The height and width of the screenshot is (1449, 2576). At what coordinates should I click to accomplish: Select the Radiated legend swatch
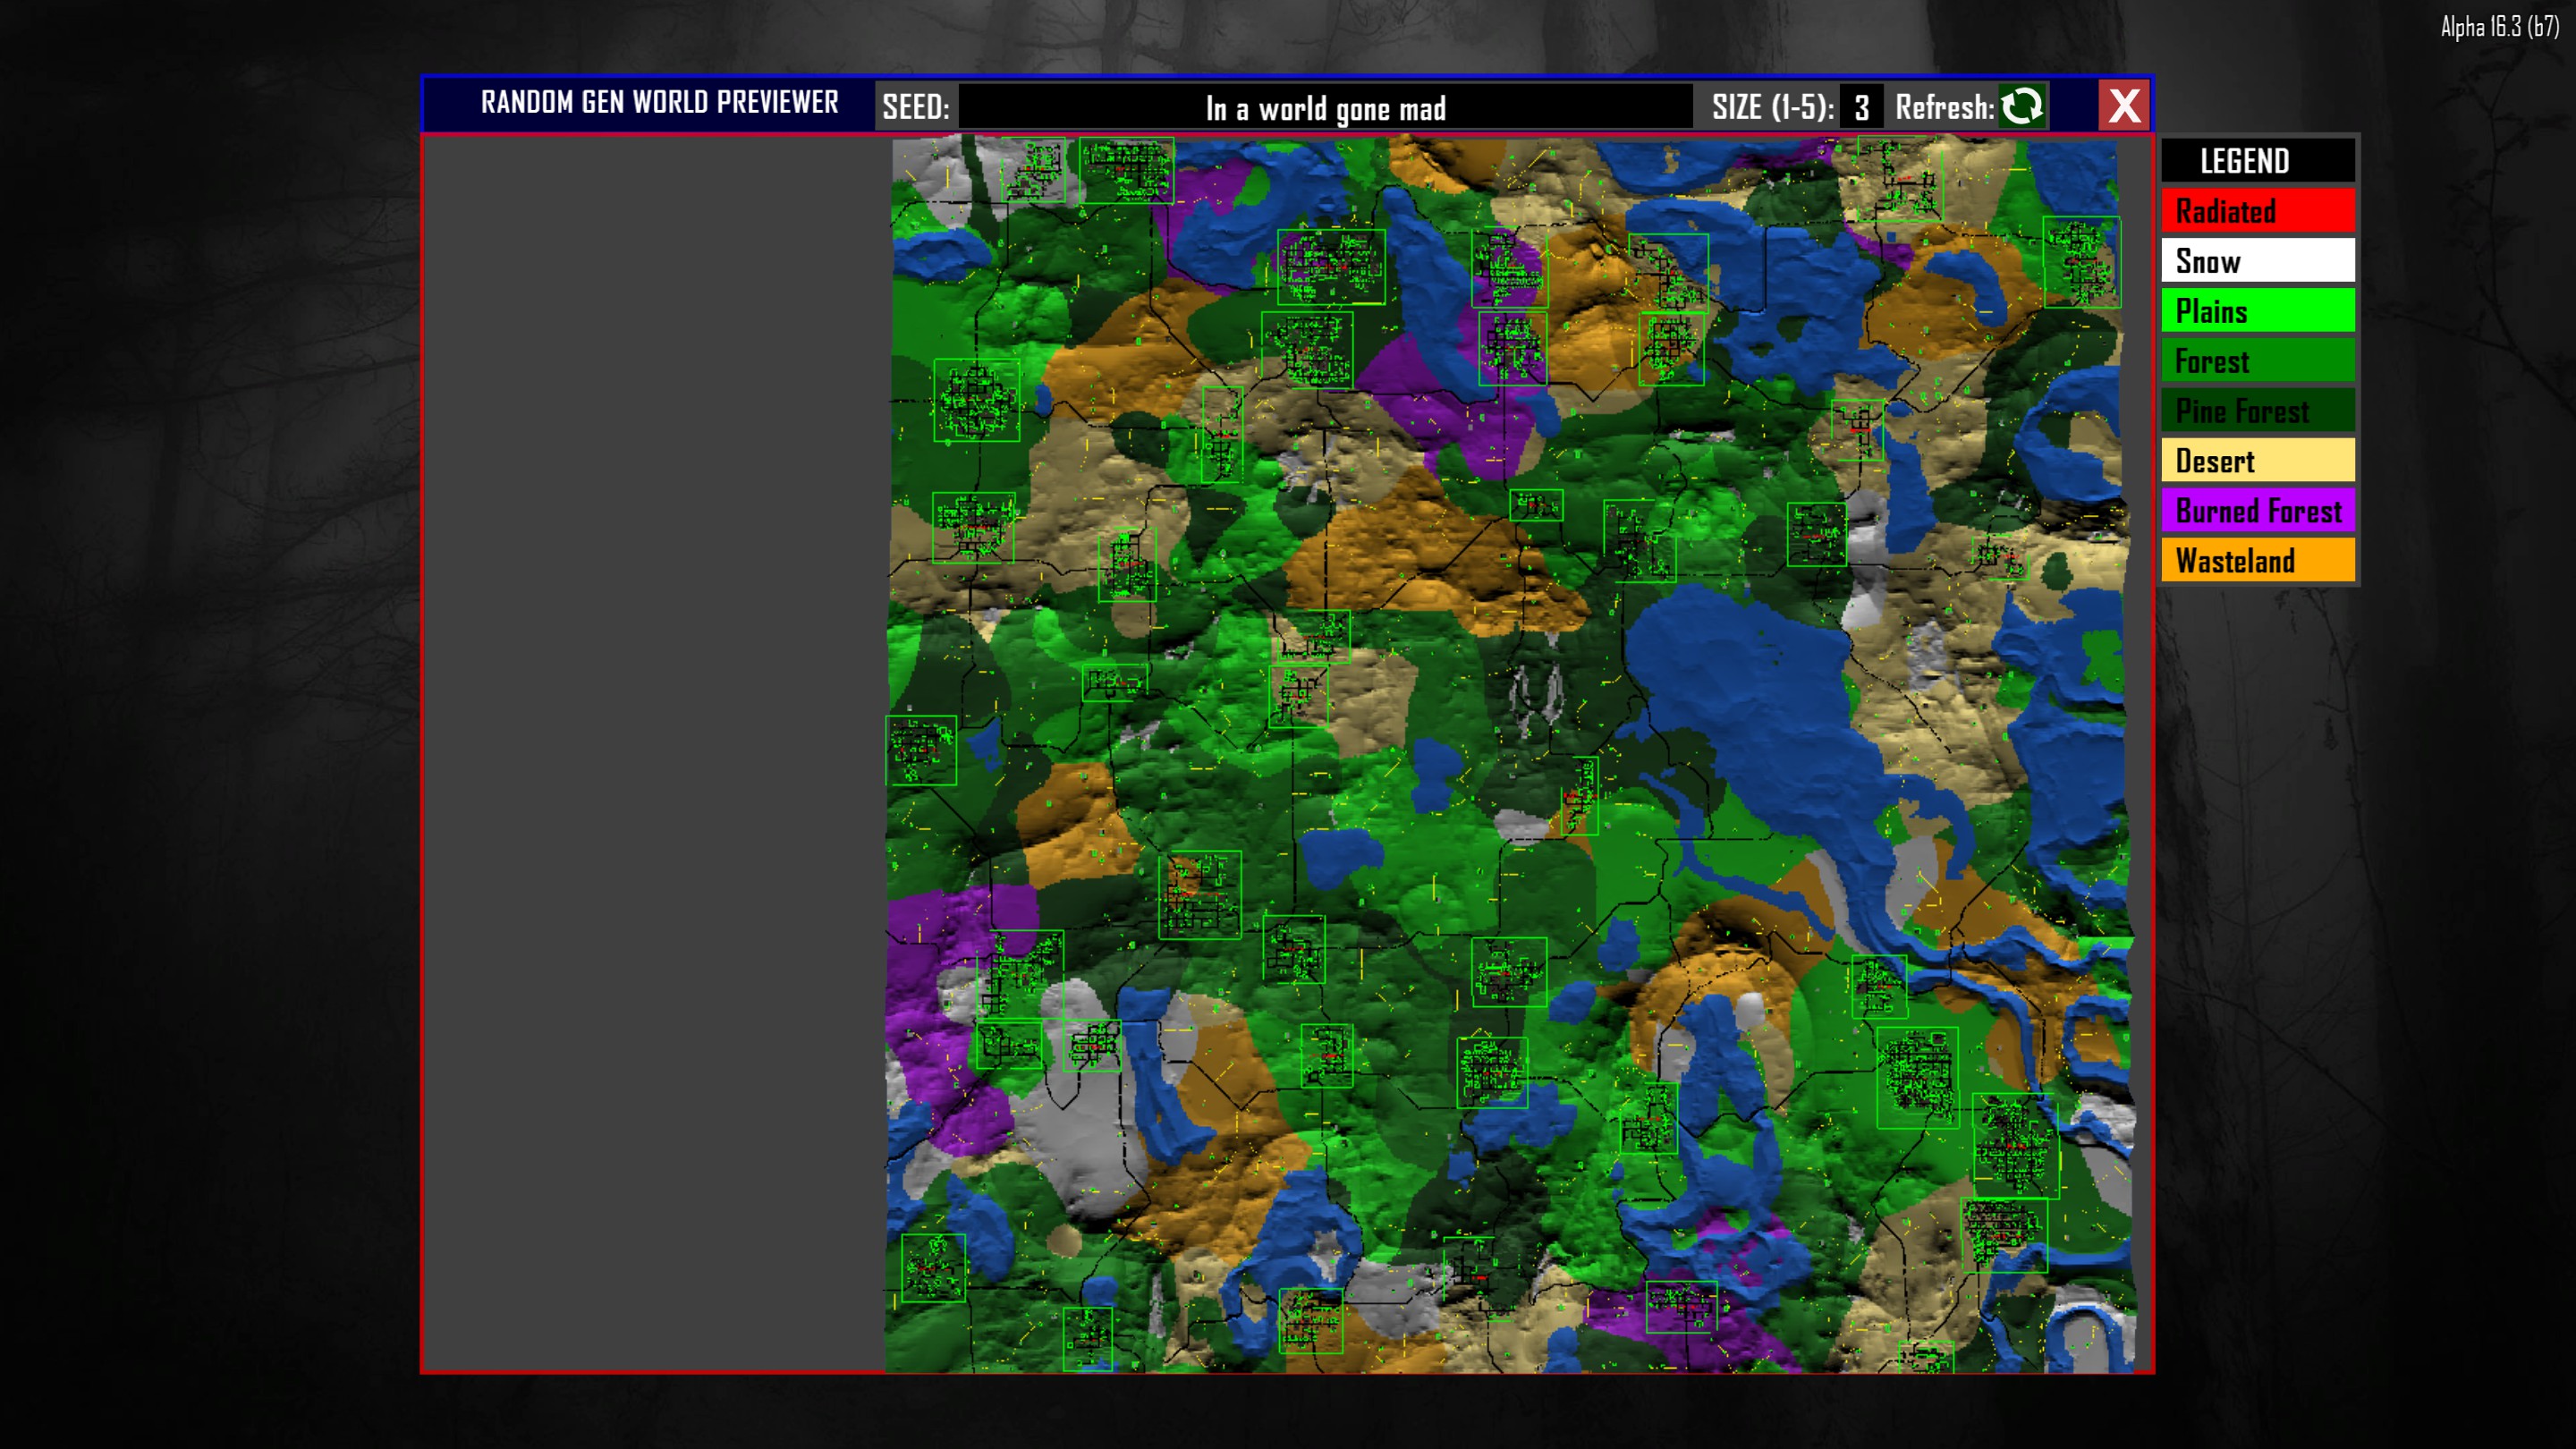pos(2258,211)
